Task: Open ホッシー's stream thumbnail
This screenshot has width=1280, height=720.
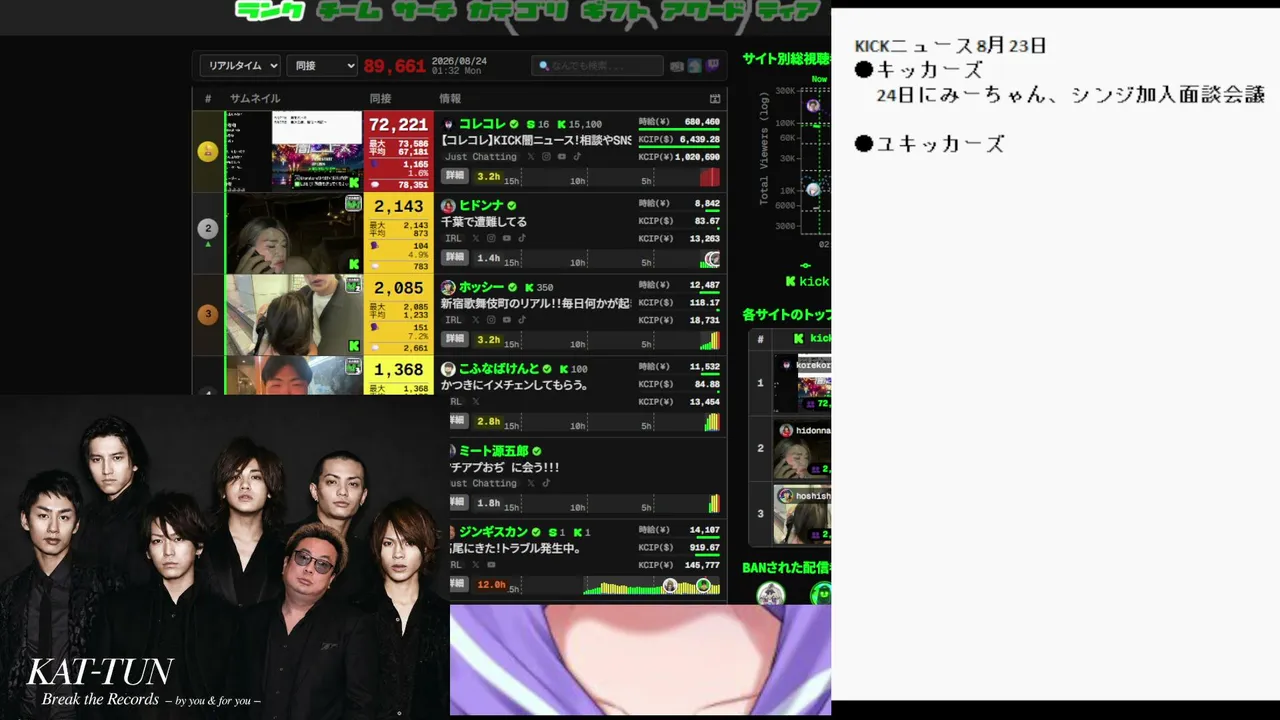Action: click(x=293, y=315)
